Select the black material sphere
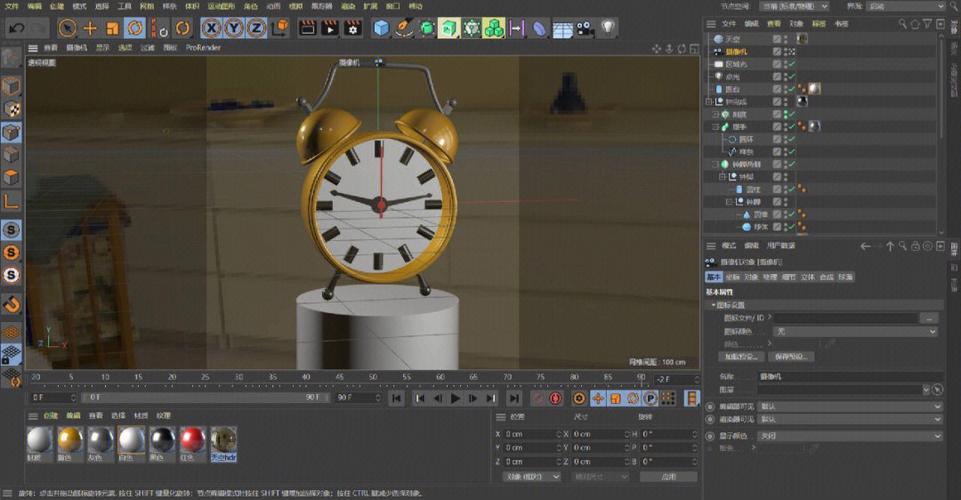This screenshot has width=961, height=500. click(162, 441)
